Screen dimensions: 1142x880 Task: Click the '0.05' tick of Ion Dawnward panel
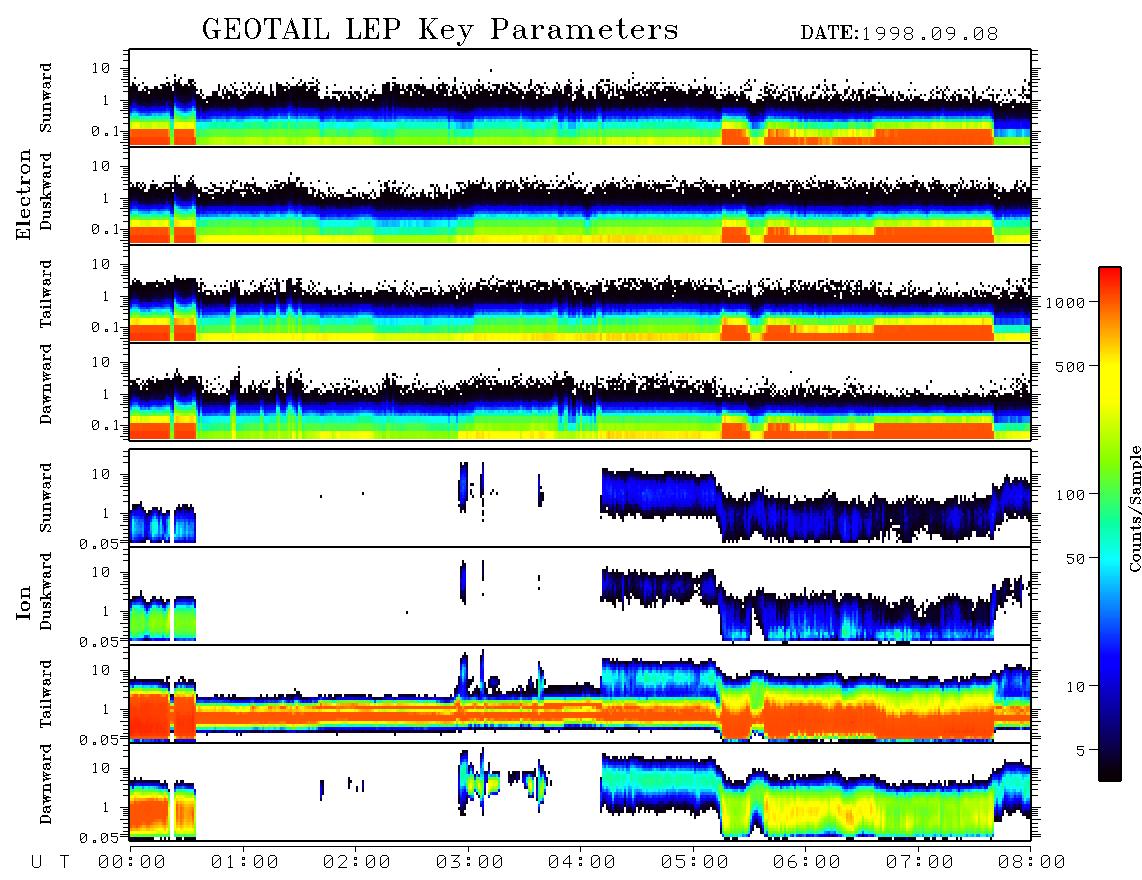[x=99, y=838]
